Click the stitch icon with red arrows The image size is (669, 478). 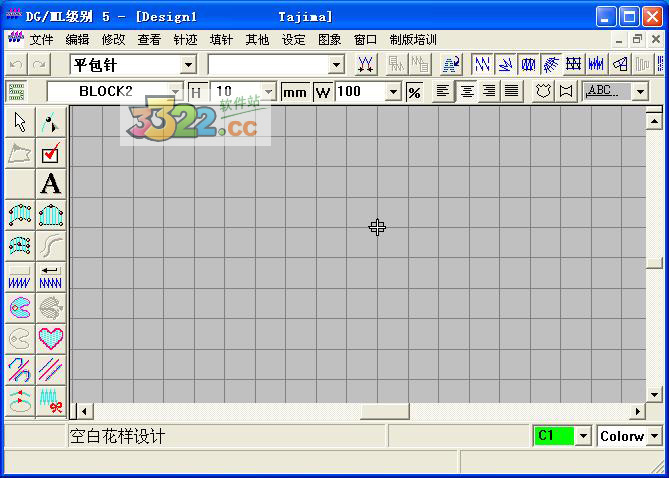[366, 64]
